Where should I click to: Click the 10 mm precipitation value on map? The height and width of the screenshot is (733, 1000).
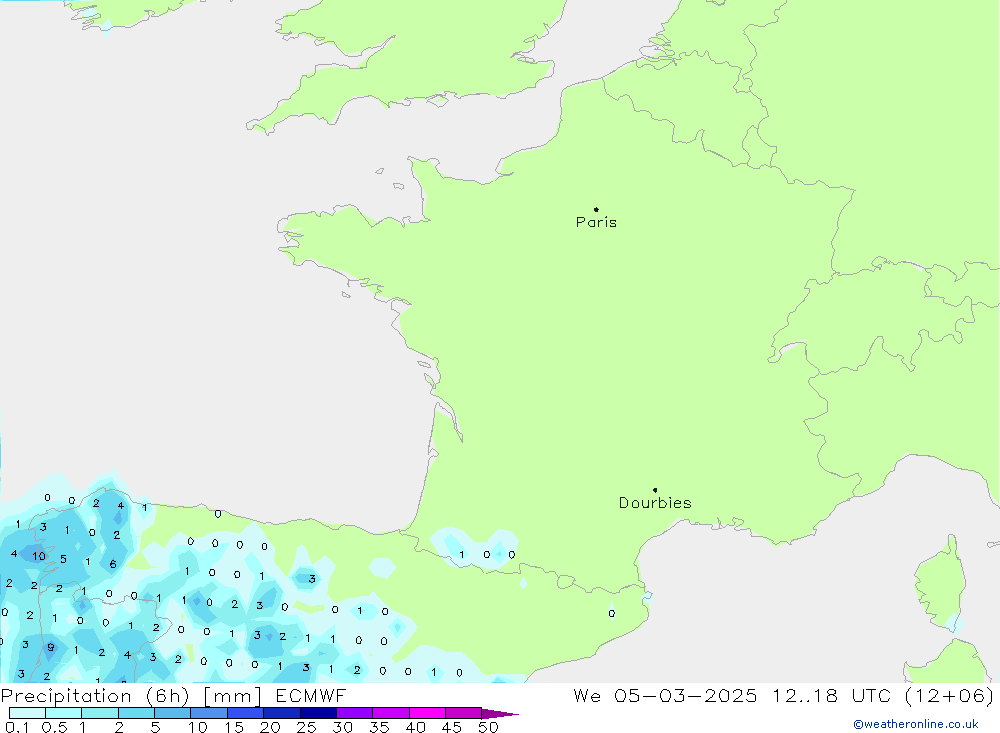39,556
